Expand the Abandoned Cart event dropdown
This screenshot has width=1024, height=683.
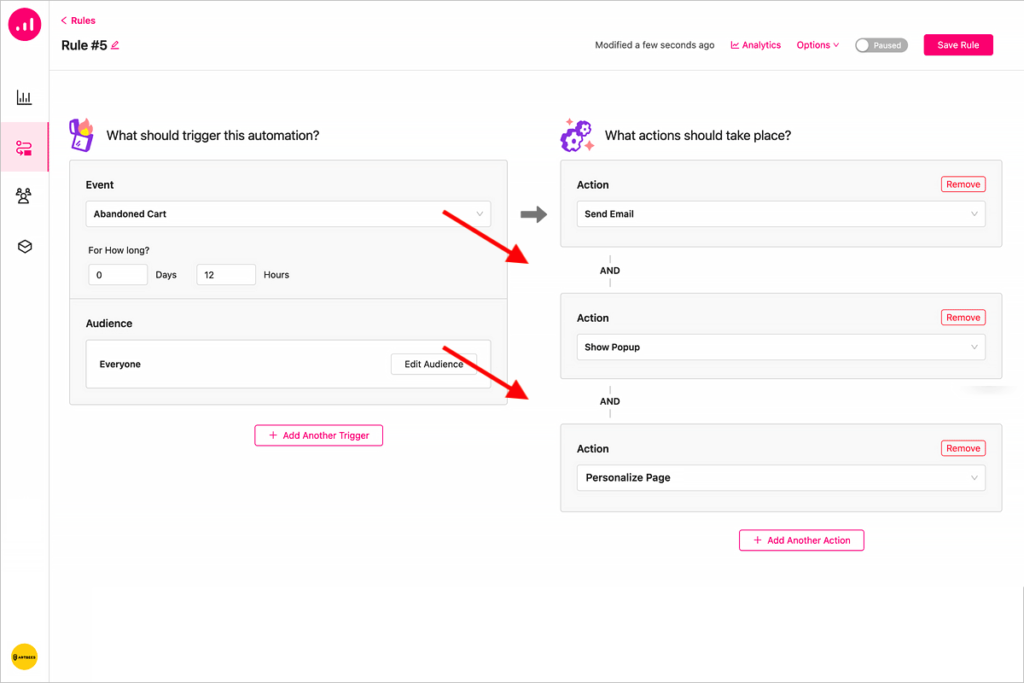click(288, 214)
